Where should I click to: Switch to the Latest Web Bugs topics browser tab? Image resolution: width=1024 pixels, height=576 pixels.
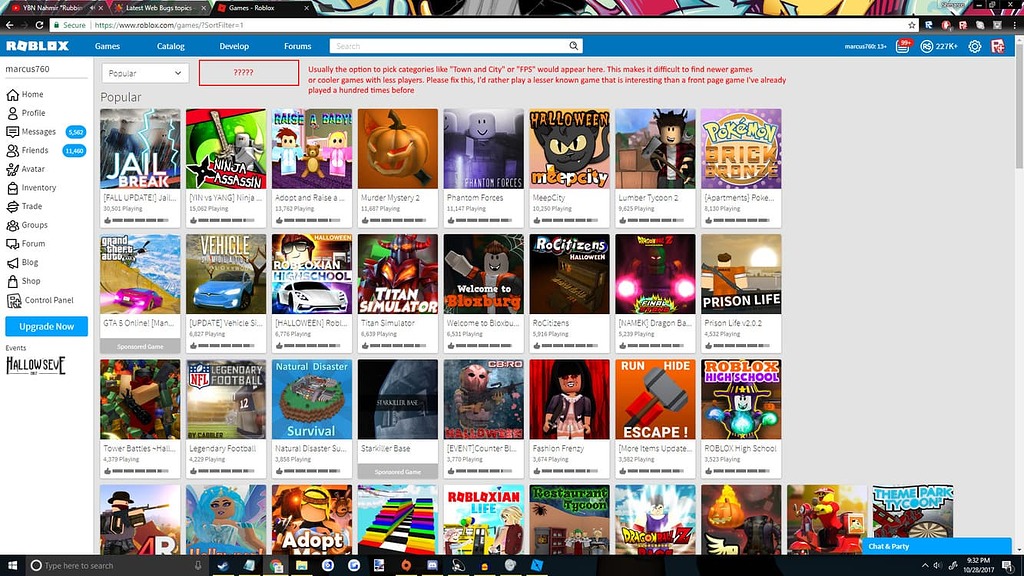(x=160, y=7)
